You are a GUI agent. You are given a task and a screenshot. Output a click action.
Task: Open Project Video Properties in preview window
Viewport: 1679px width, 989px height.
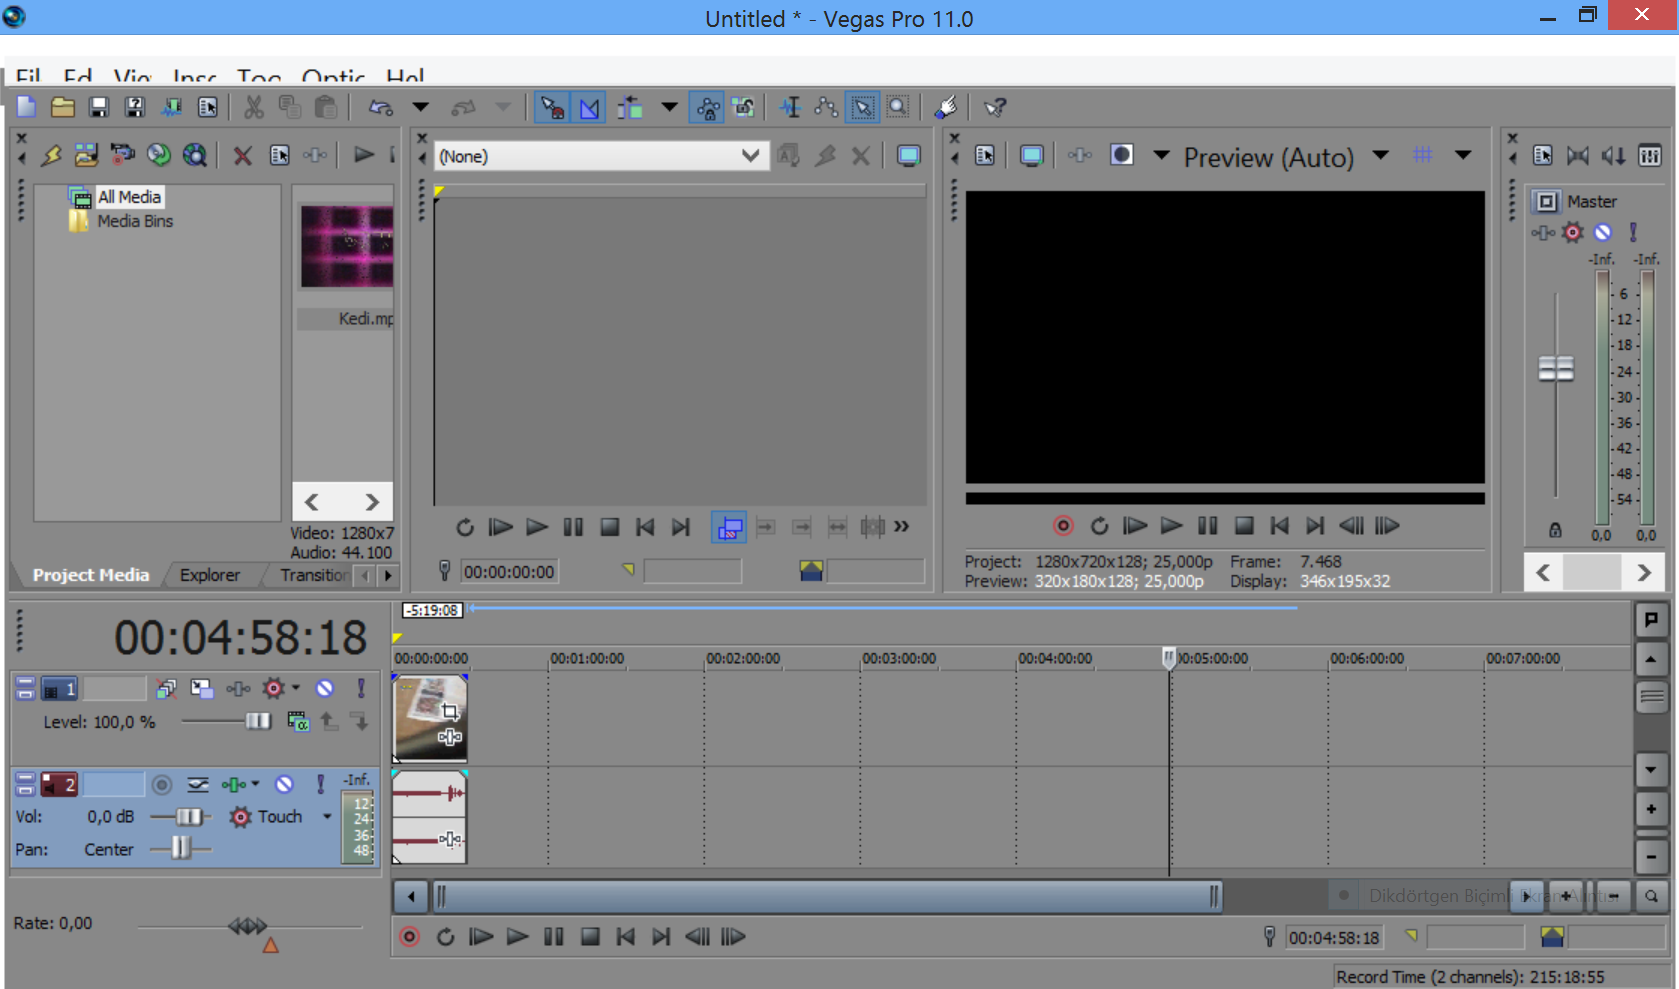click(985, 155)
